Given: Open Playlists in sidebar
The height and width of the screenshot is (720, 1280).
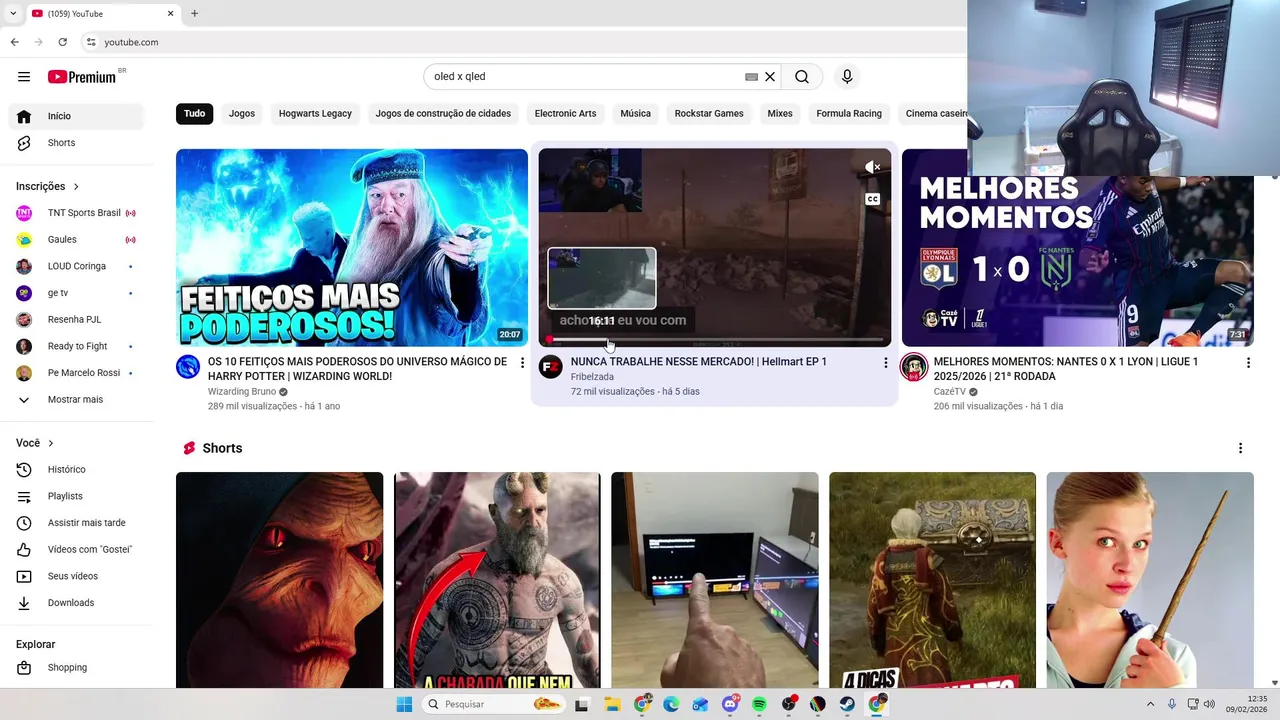Looking at the screenshot, I should click(76, 496).
